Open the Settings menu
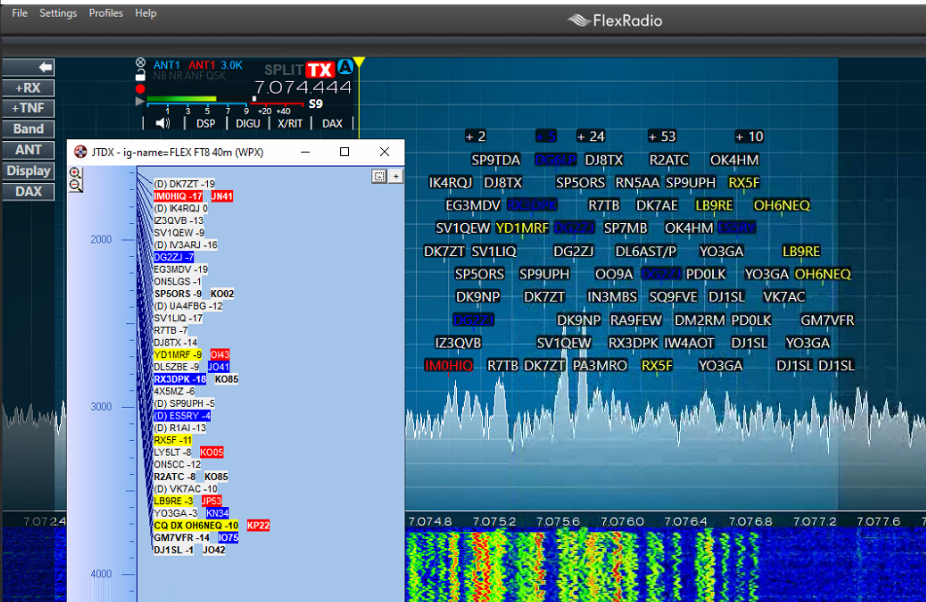Image resolution: width=926 pixels, height=602 pixels. click(x=58, y=13)
